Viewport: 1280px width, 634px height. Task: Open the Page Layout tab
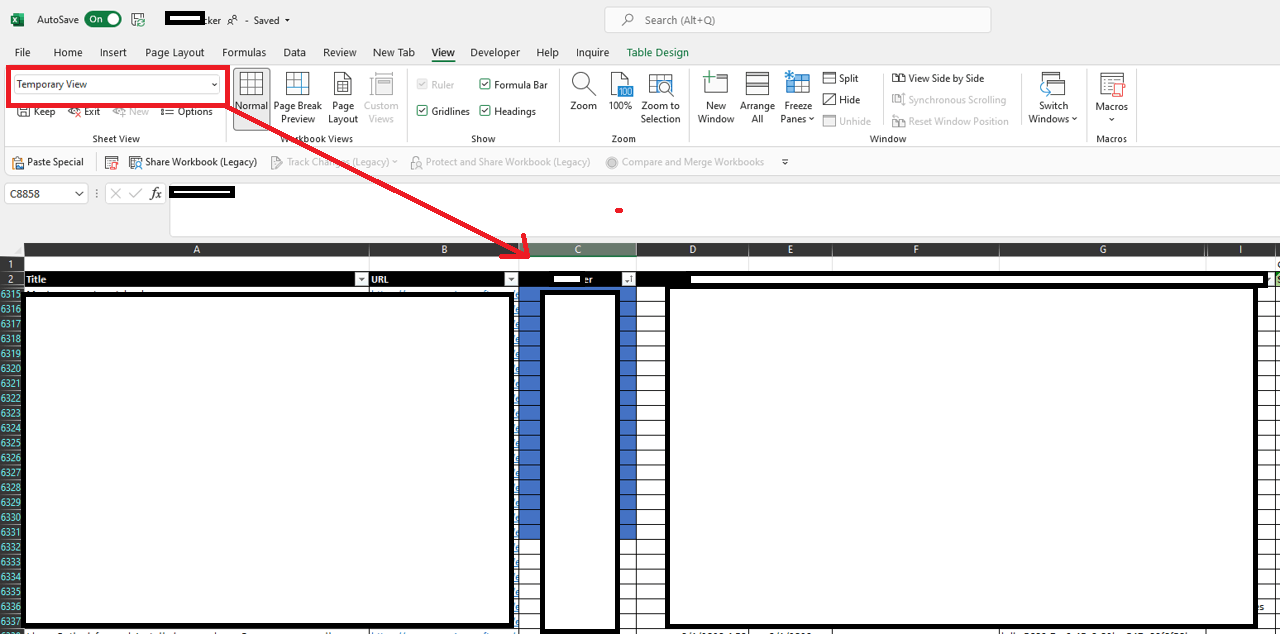click(175, 53)
